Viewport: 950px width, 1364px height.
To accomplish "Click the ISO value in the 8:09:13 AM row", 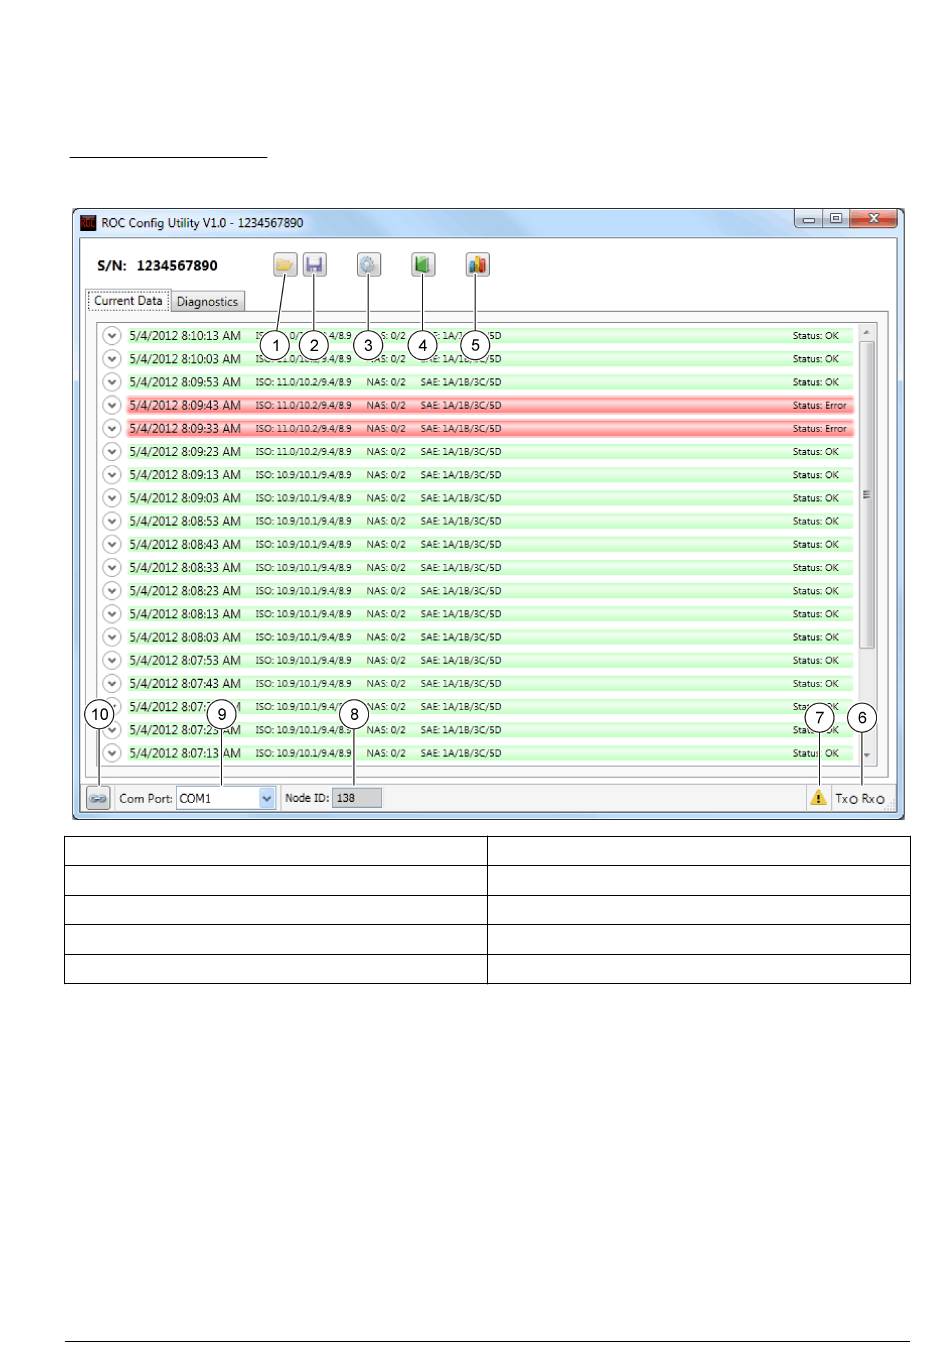I will [303, 475].
